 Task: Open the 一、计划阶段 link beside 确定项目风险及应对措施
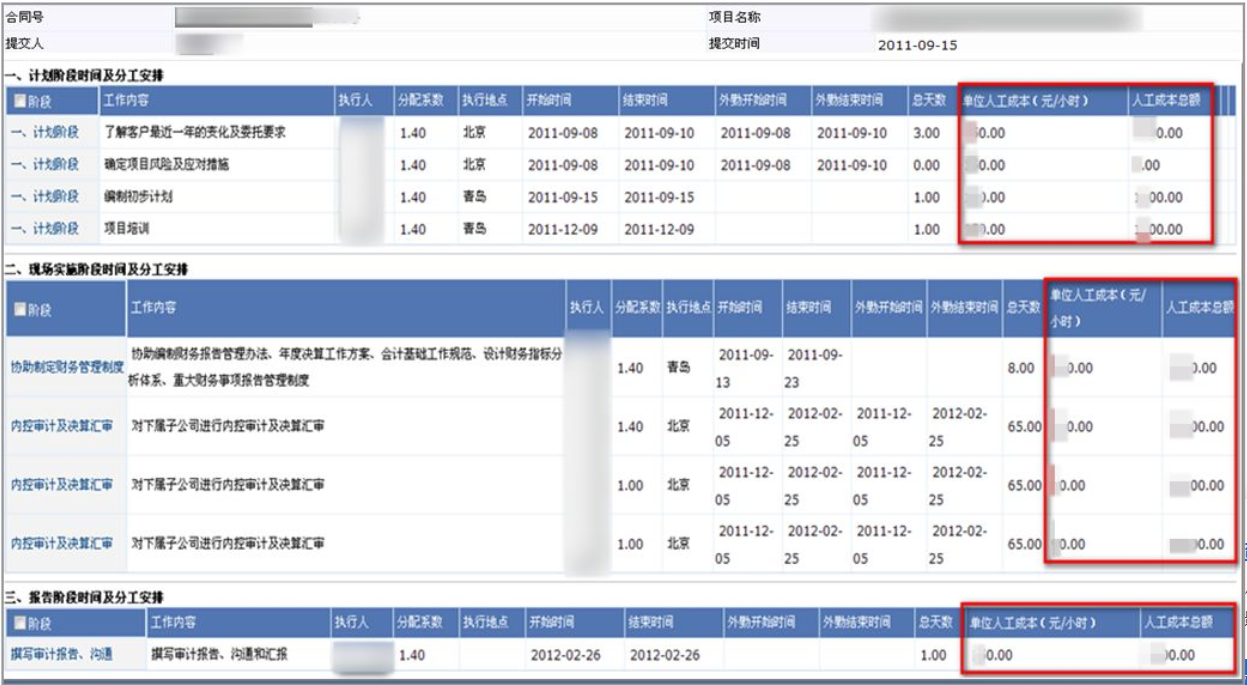(x=44, y=165)
